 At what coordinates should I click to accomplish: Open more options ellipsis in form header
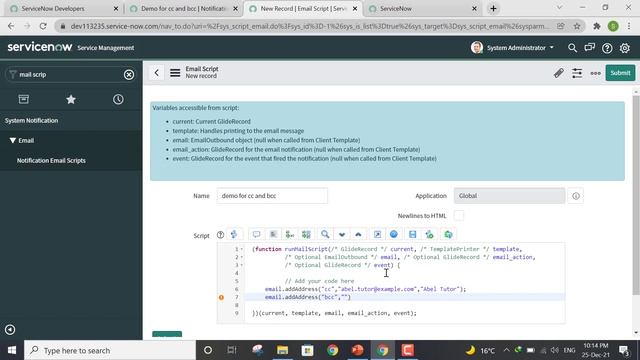pos(596,73)
